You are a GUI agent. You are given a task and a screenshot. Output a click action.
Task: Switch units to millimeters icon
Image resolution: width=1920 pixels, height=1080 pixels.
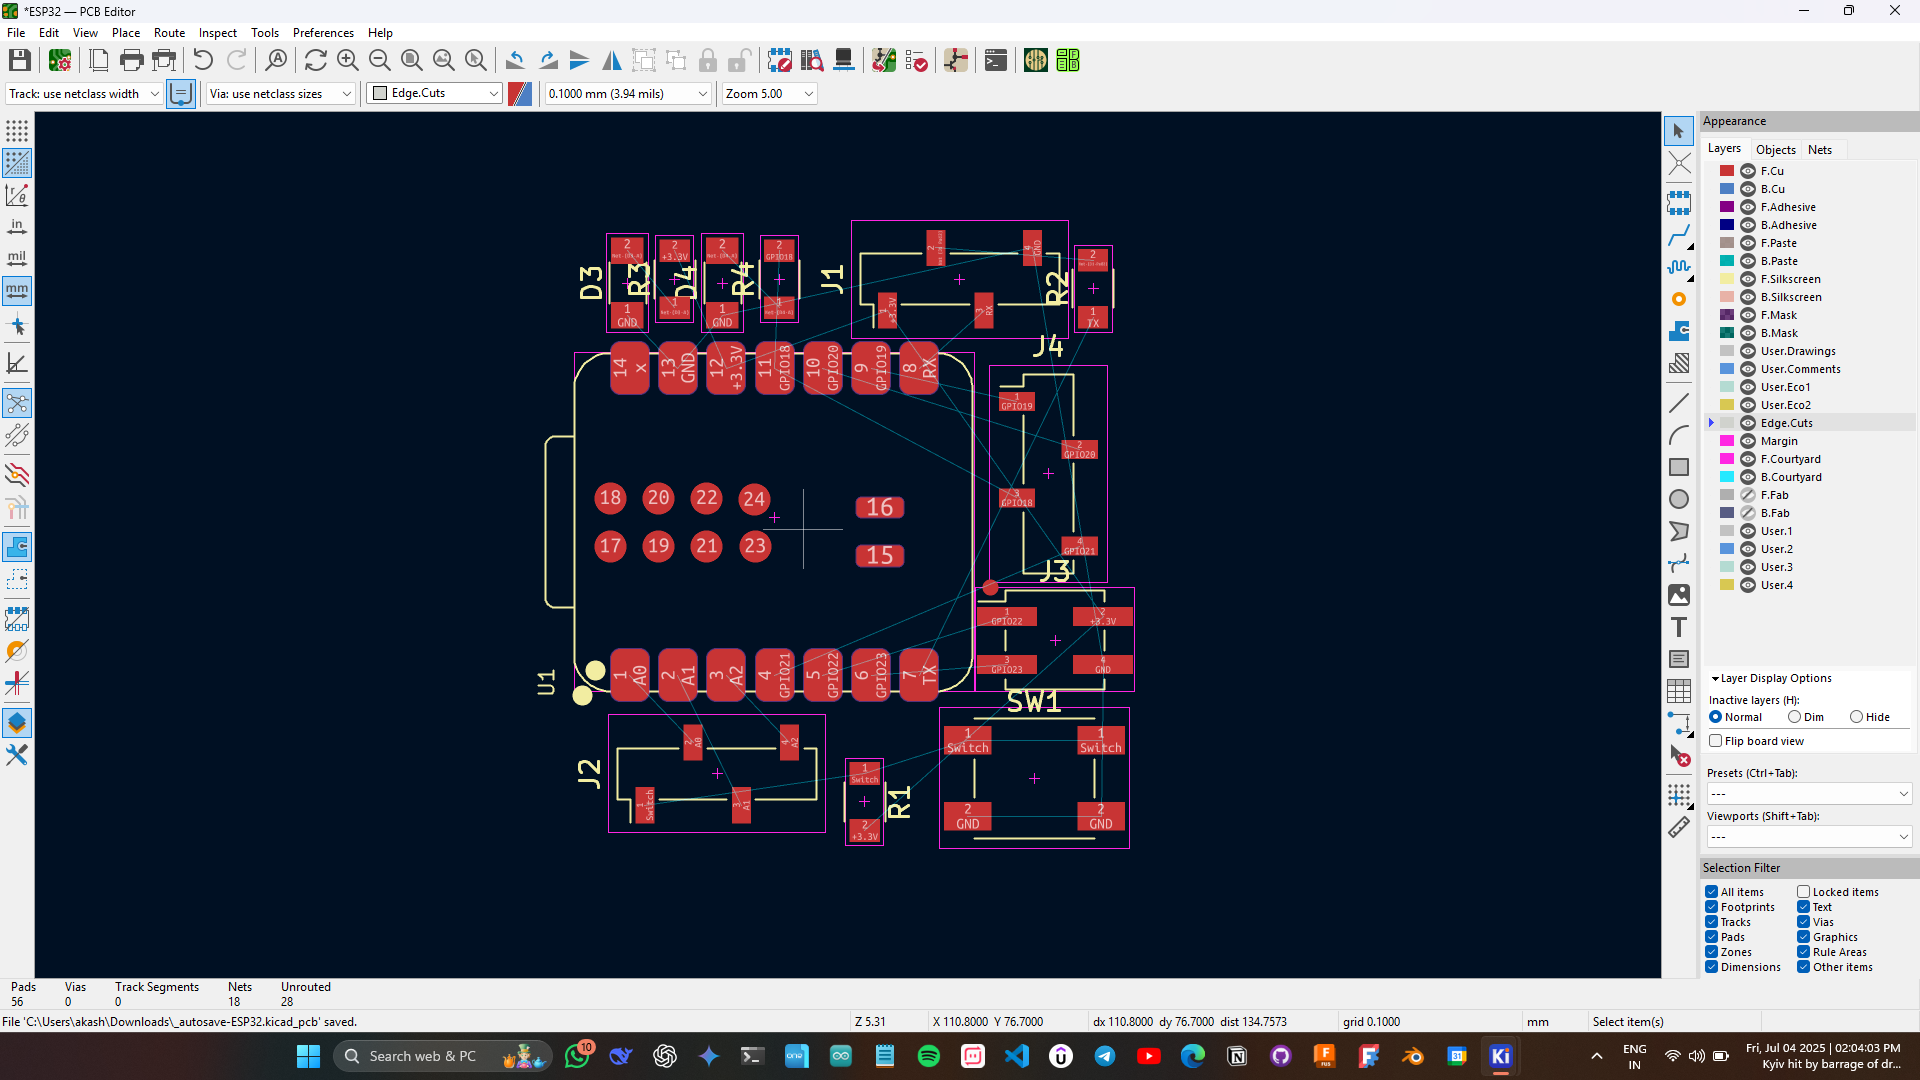pos(17,291)
